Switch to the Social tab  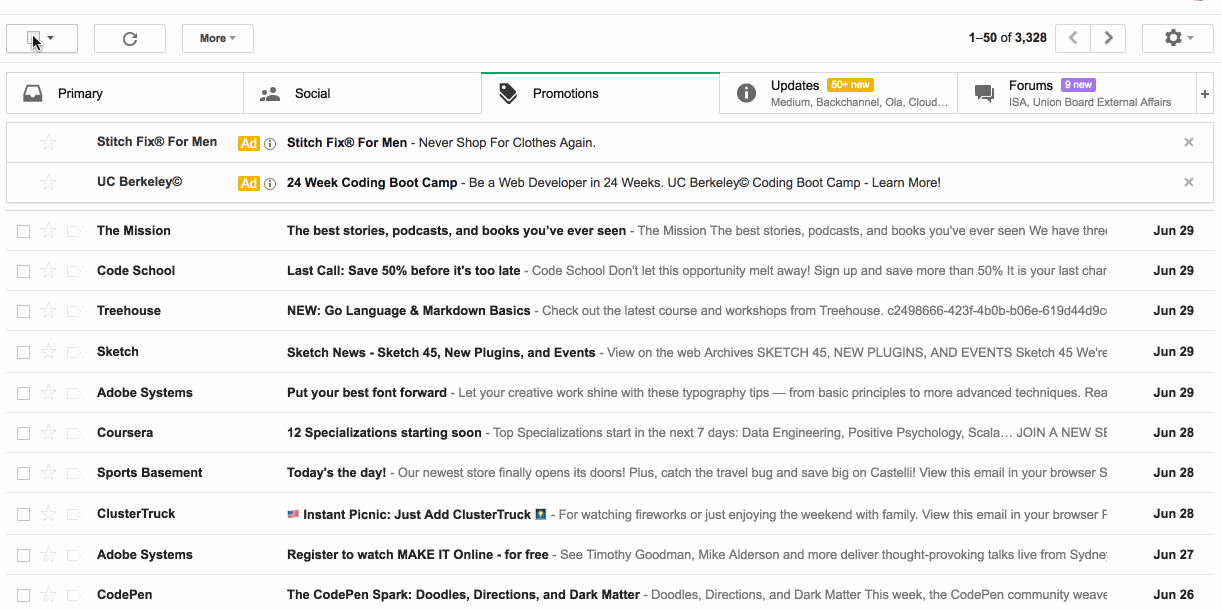pos(362,93)
